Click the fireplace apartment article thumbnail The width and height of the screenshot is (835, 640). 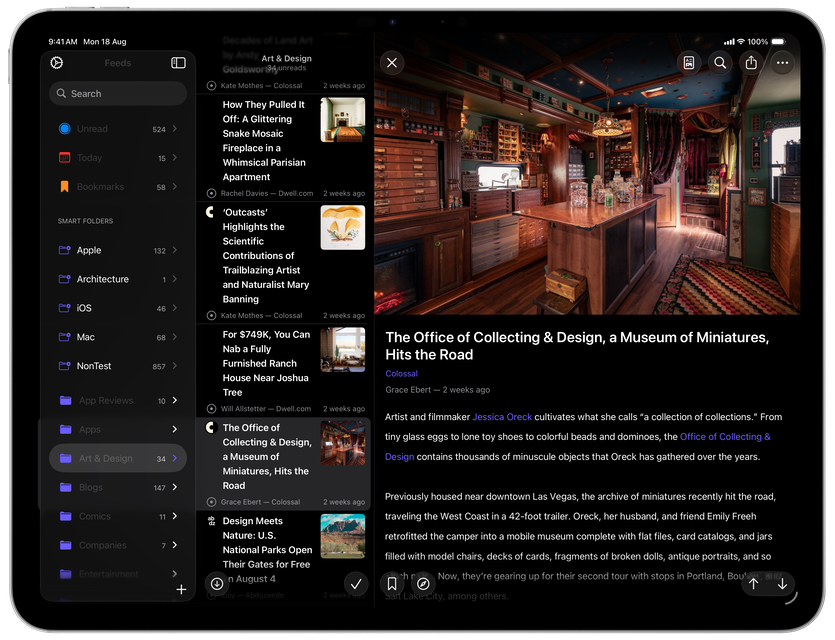tap(343, 120)
